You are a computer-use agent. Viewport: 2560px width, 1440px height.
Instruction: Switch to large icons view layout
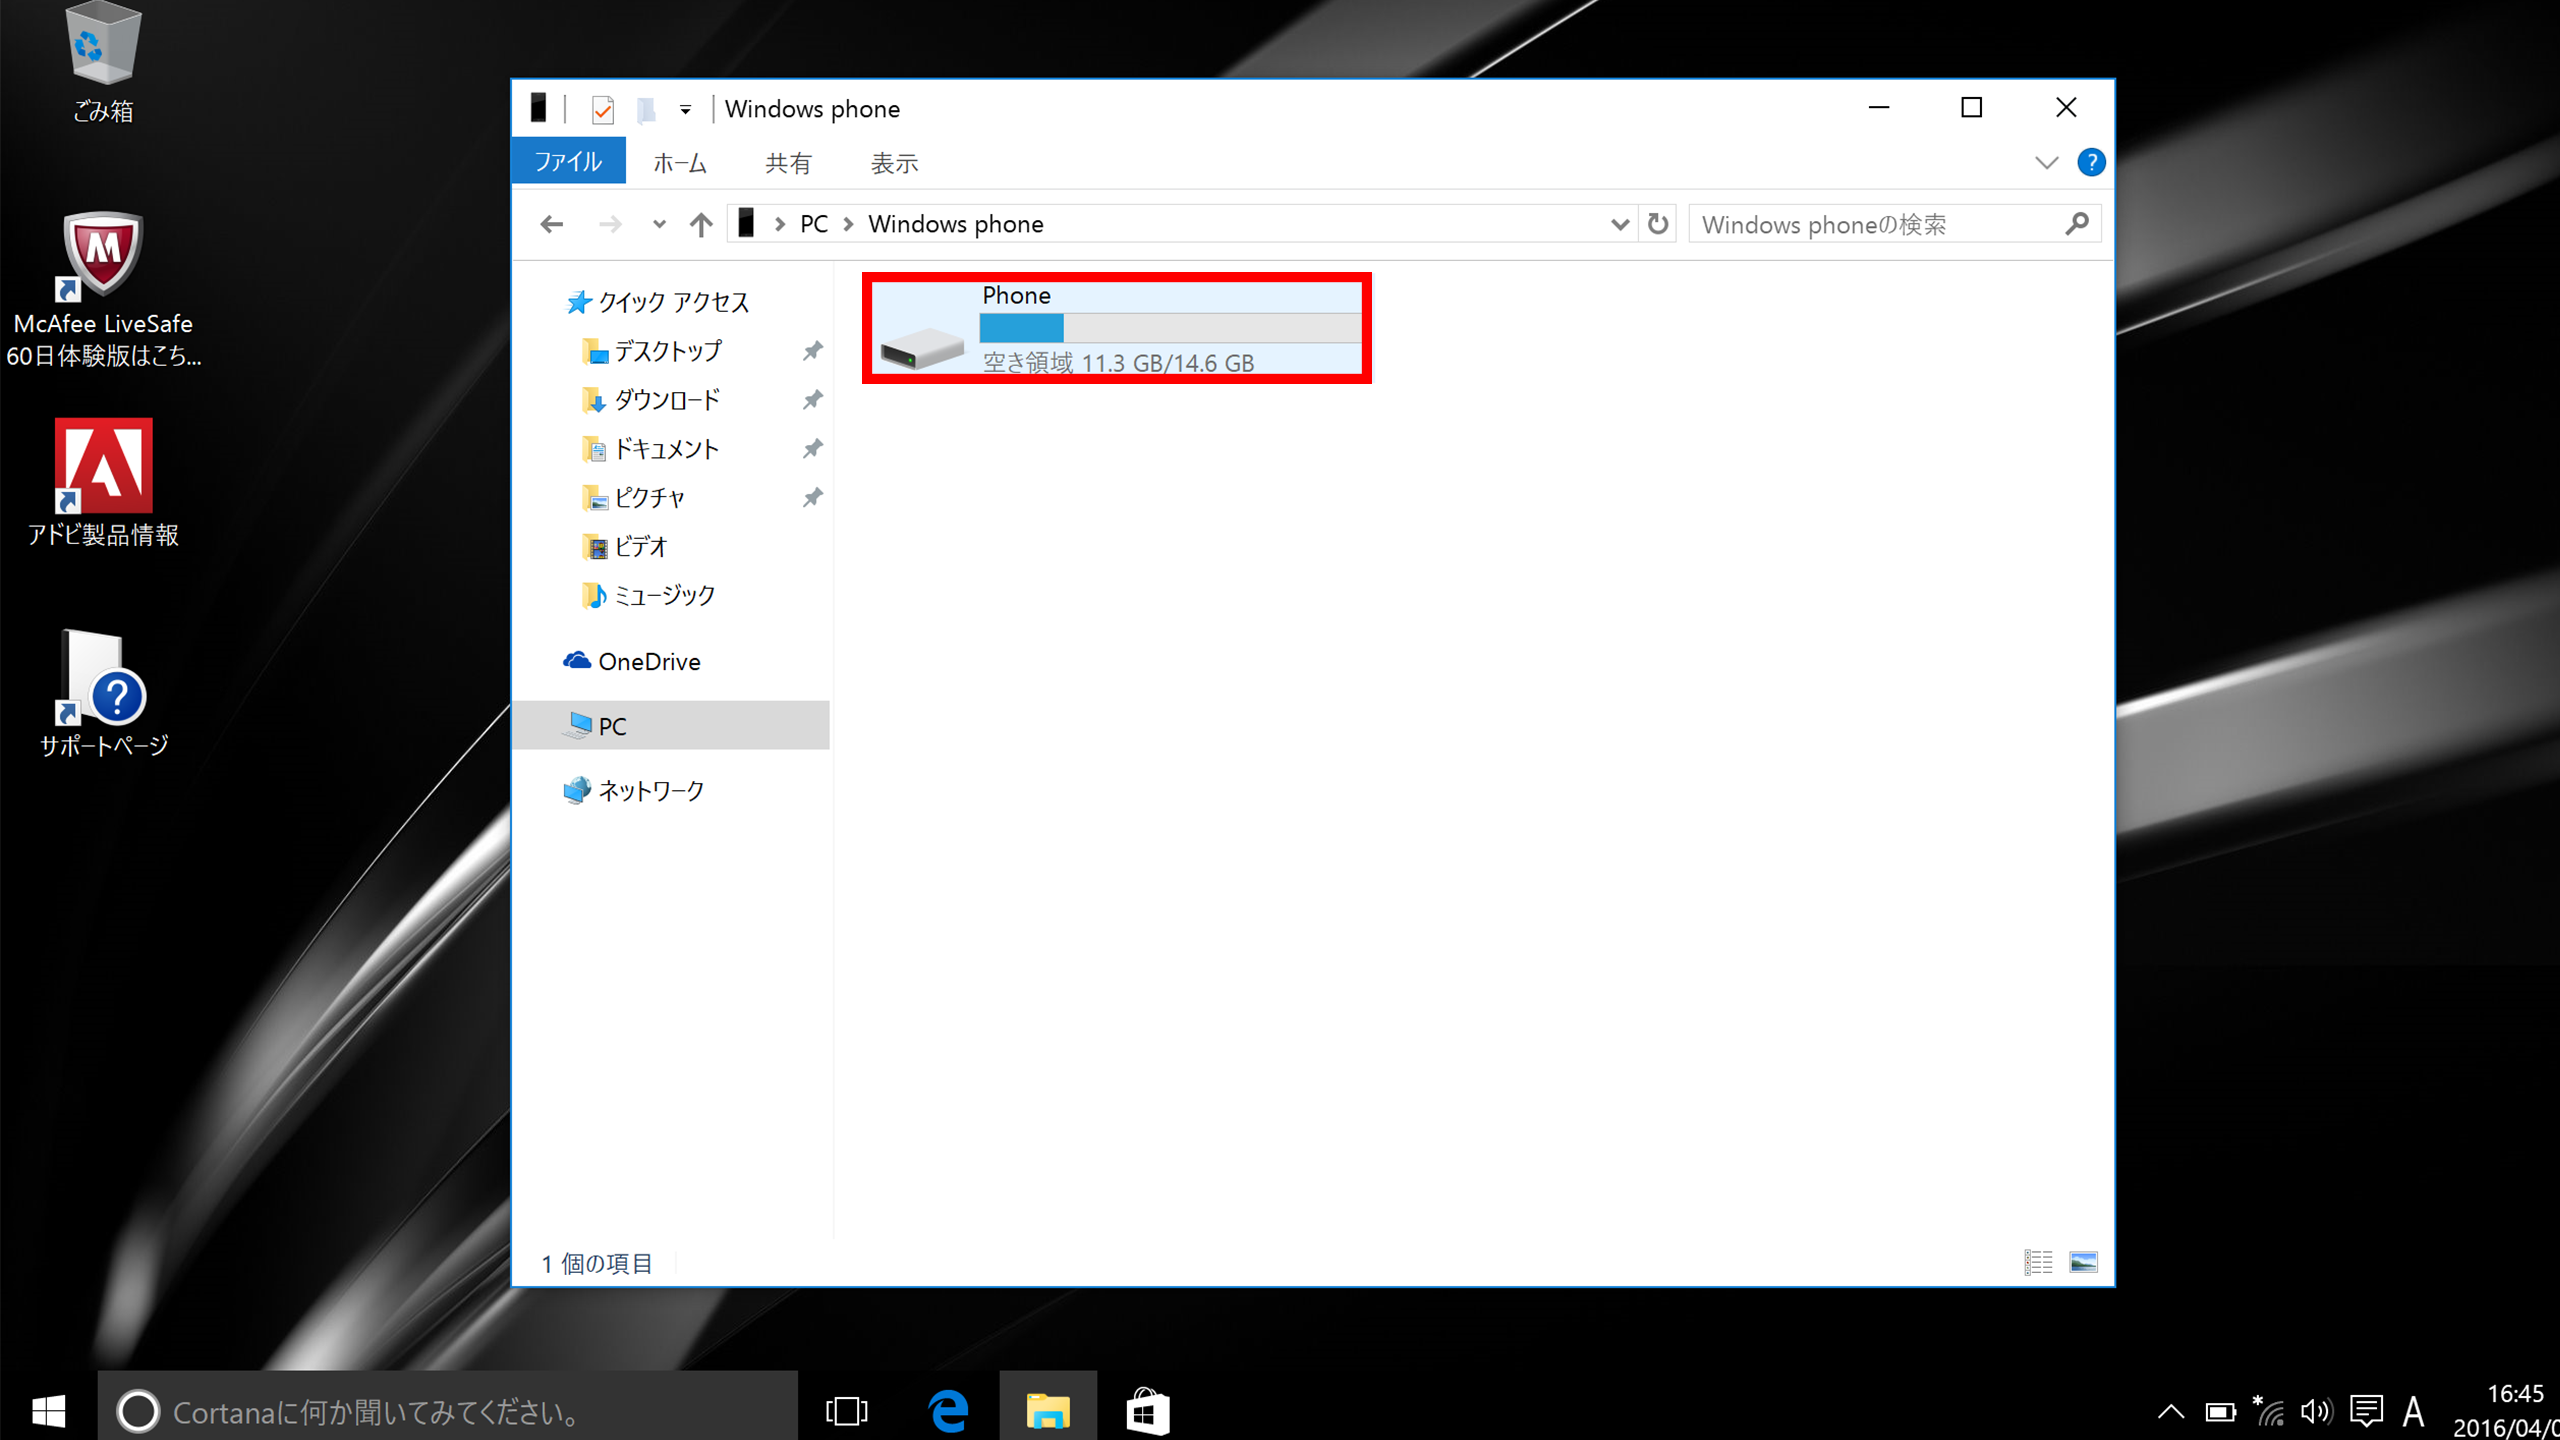coord(2083,1262)
